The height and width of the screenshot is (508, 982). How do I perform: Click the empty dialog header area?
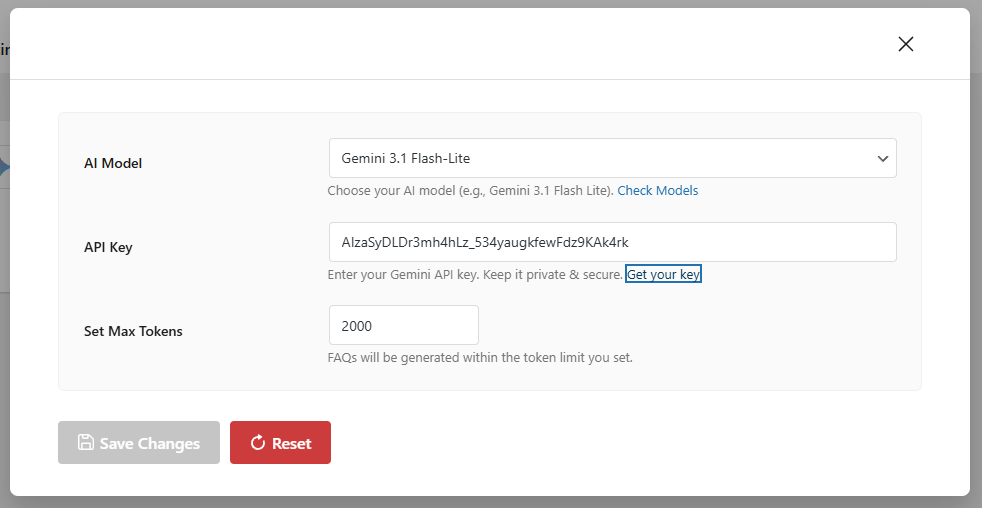click(450, 44)
